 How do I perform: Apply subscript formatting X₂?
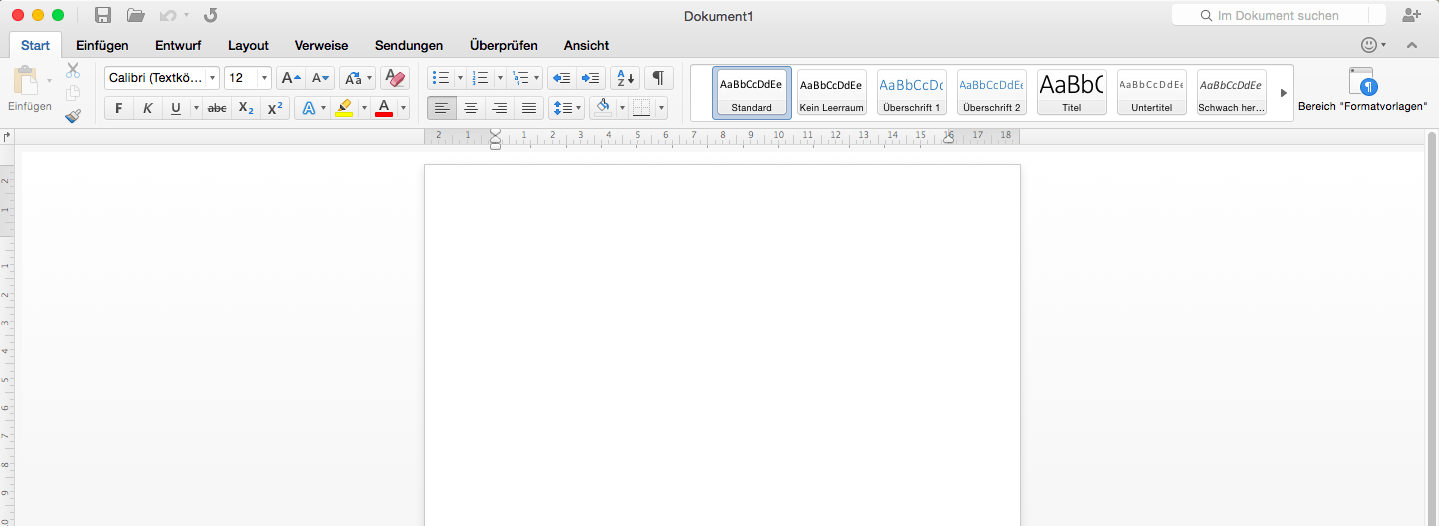246,108
